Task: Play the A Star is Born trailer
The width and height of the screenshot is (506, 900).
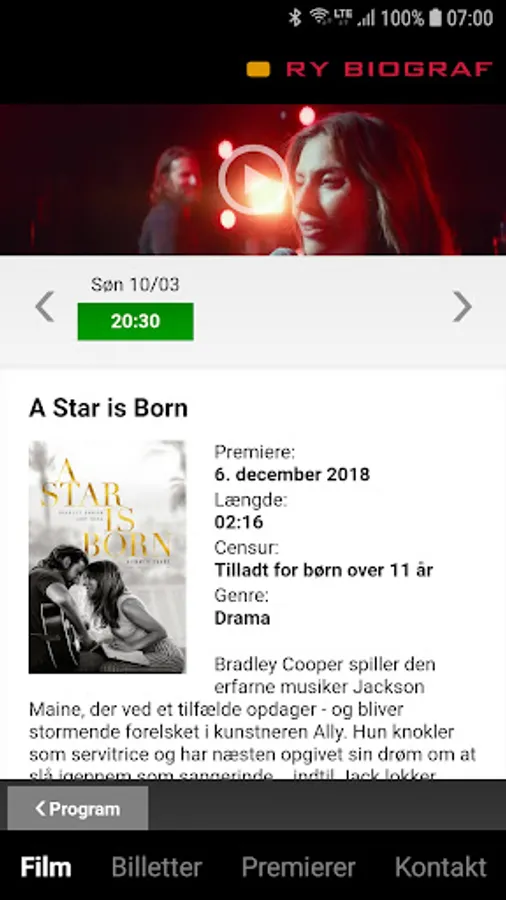Action: pos(252,180)
